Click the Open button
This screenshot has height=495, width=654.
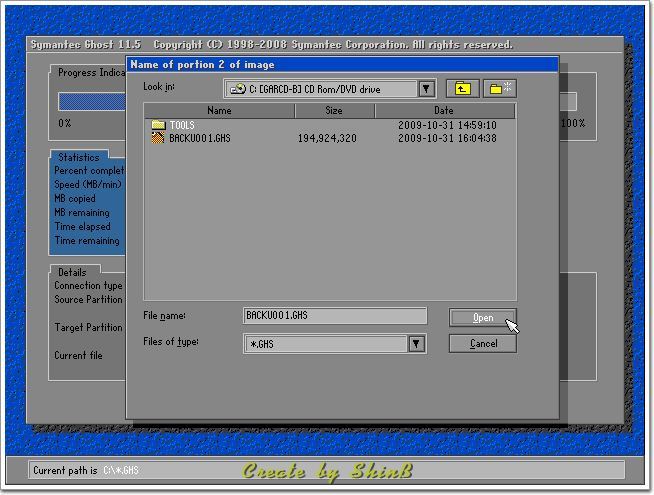(483, 318)
